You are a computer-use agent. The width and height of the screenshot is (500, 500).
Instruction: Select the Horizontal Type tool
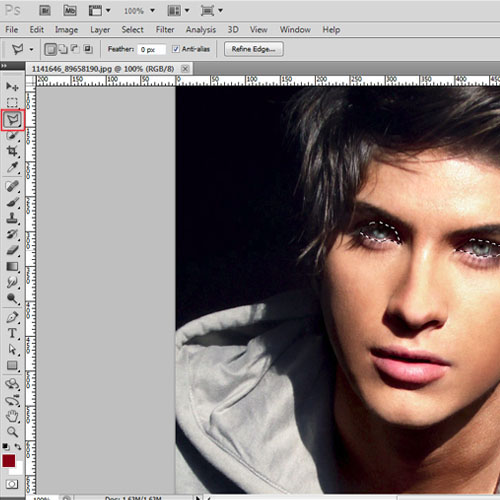[12, 333]
